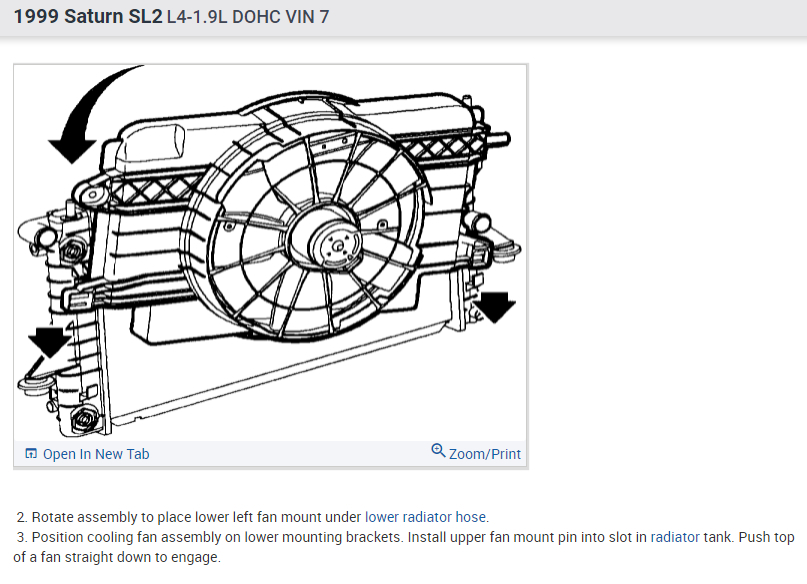The image size is (807, 584).
Task: Open the radiator link in step 3
Action: coord(675,537)
